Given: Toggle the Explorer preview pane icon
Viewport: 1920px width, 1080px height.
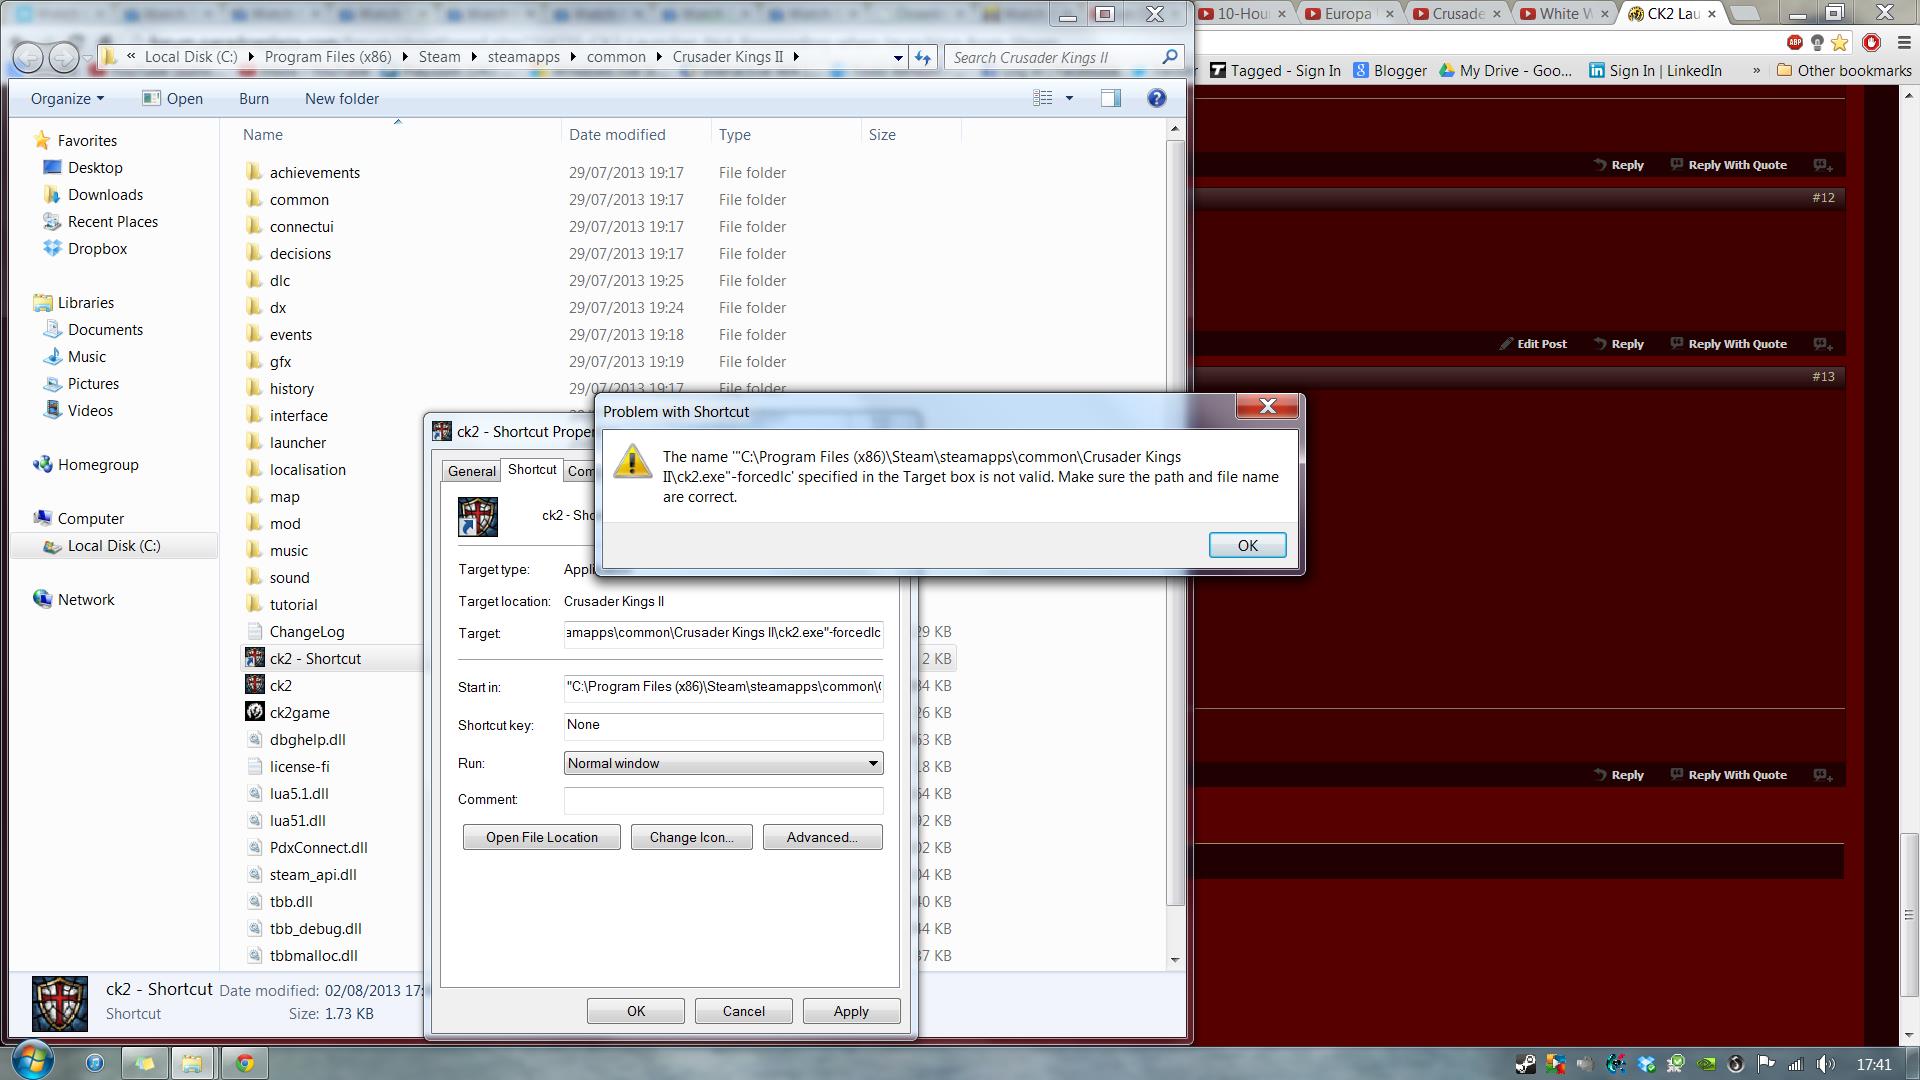Looking at the screenshot, I should click(x=1110, y=98).
